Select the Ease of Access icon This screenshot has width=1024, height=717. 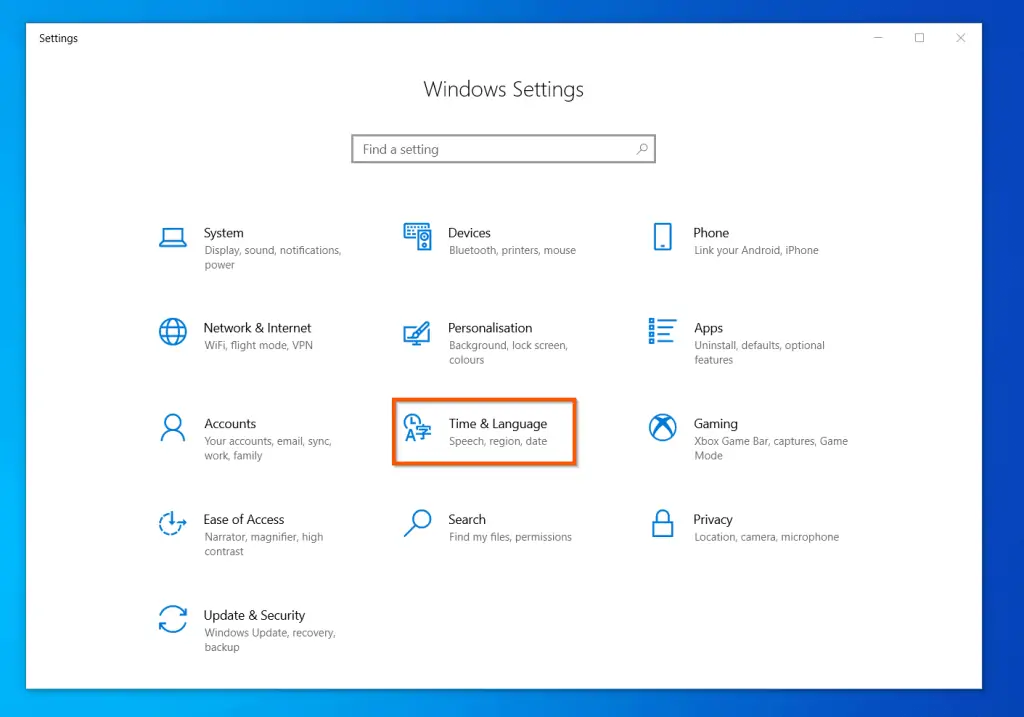point(173,524)
